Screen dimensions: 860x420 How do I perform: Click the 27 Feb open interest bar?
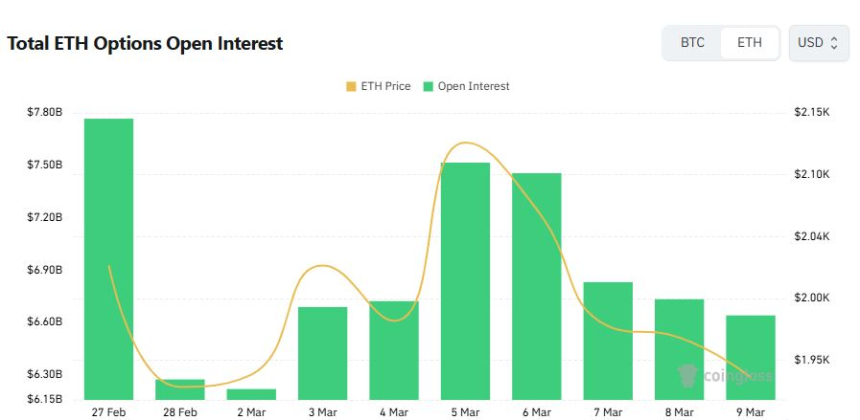[x=109, y=258]
